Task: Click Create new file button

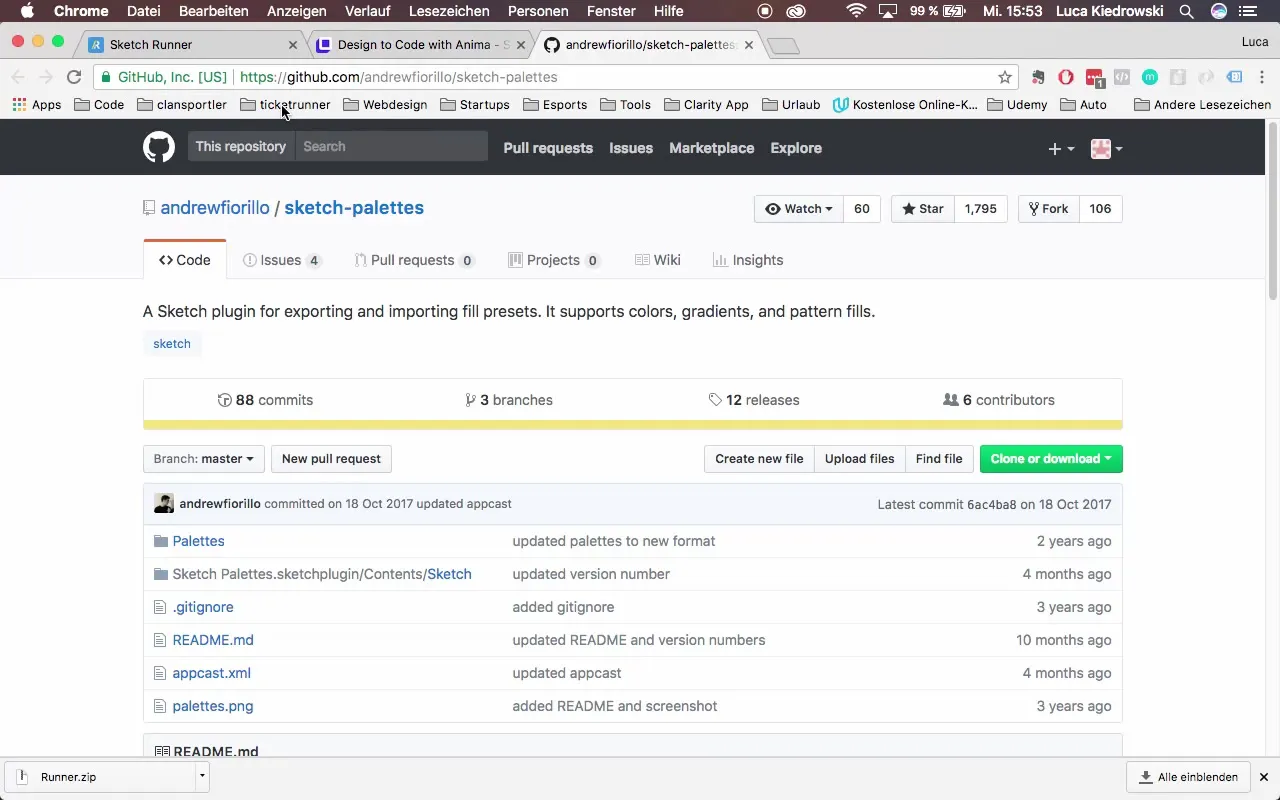Action: point(759,459)
